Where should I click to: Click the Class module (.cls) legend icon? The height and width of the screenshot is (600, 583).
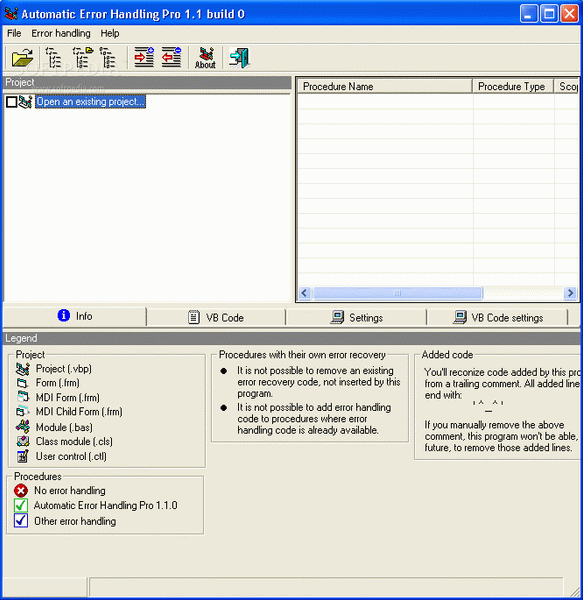(x=23, y=441)
